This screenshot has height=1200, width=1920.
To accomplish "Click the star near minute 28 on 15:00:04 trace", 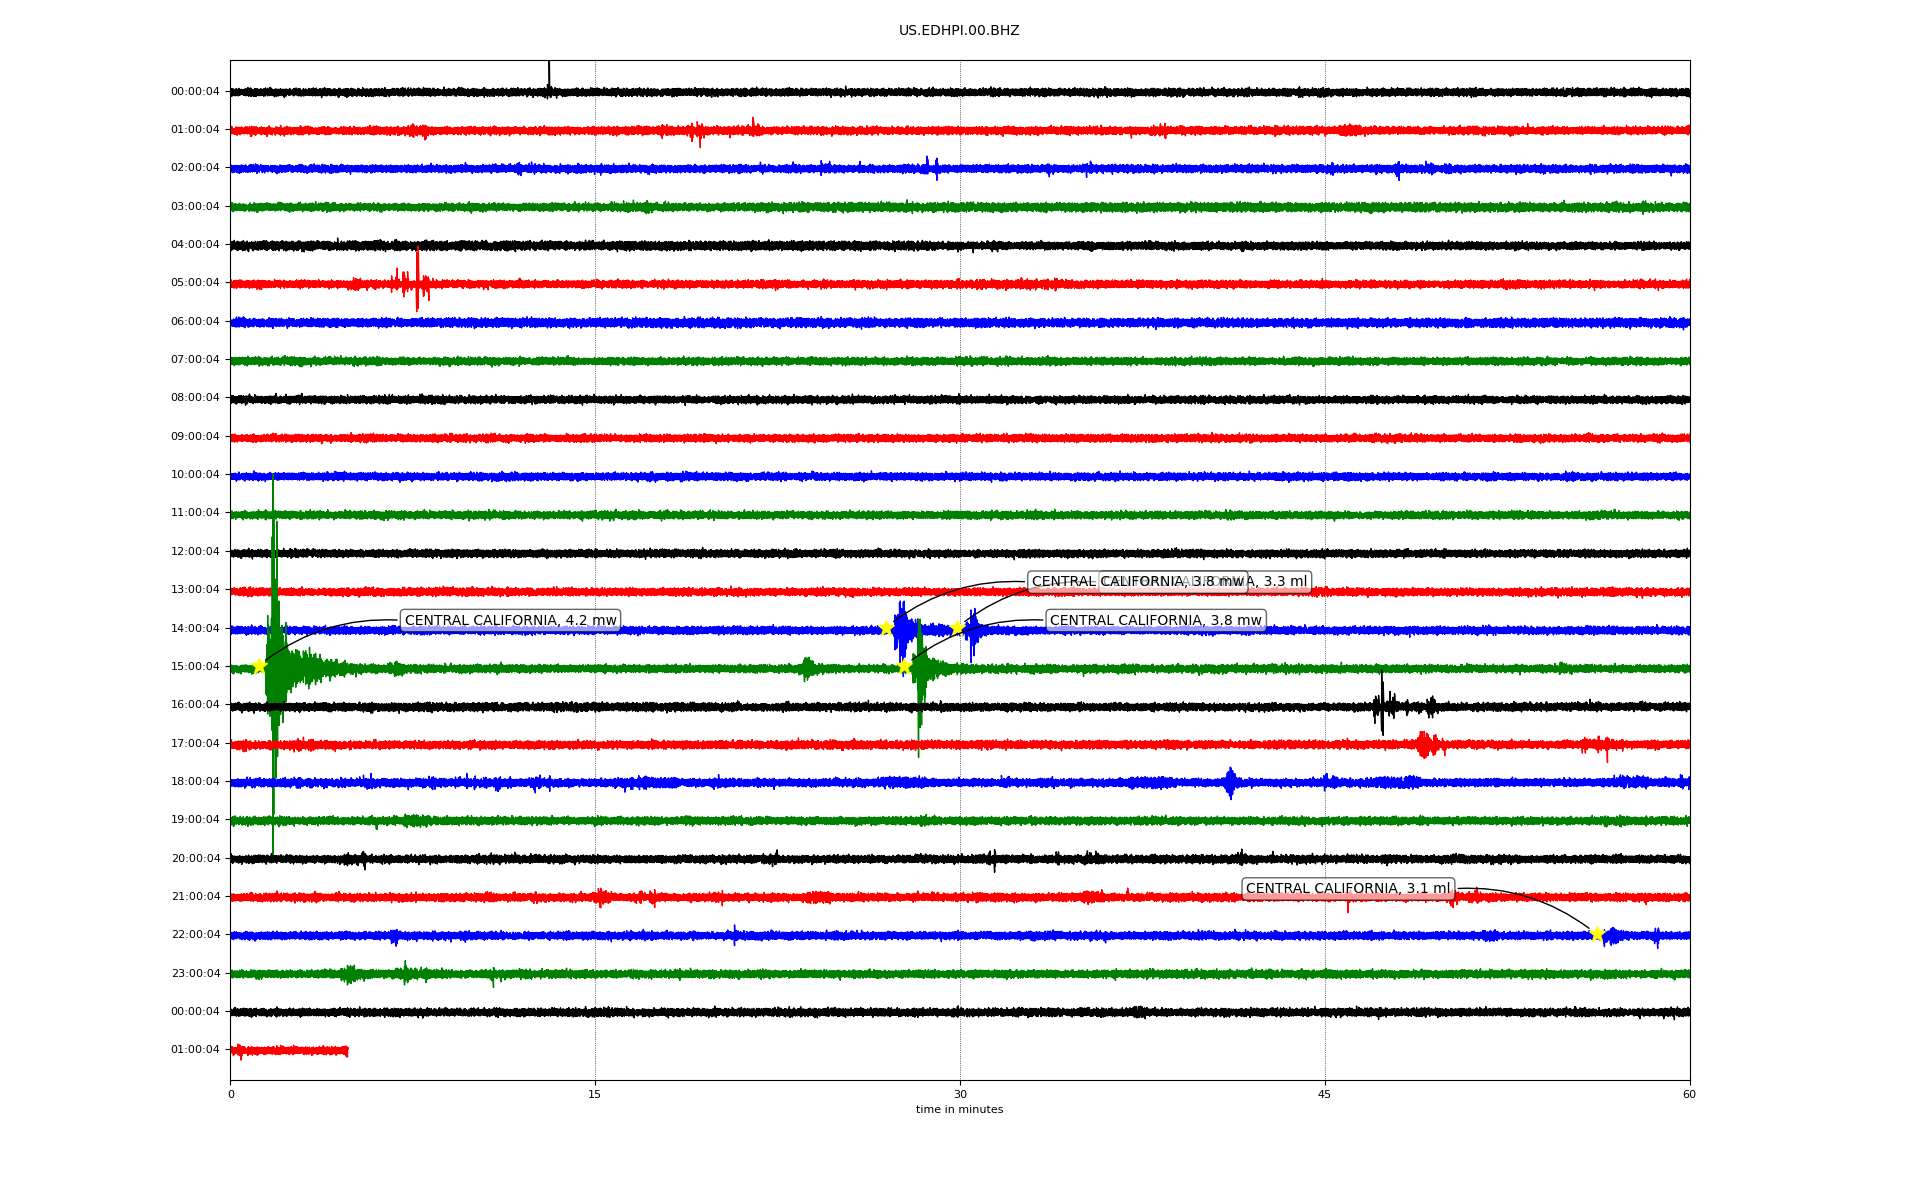I will tap(904, 666).
